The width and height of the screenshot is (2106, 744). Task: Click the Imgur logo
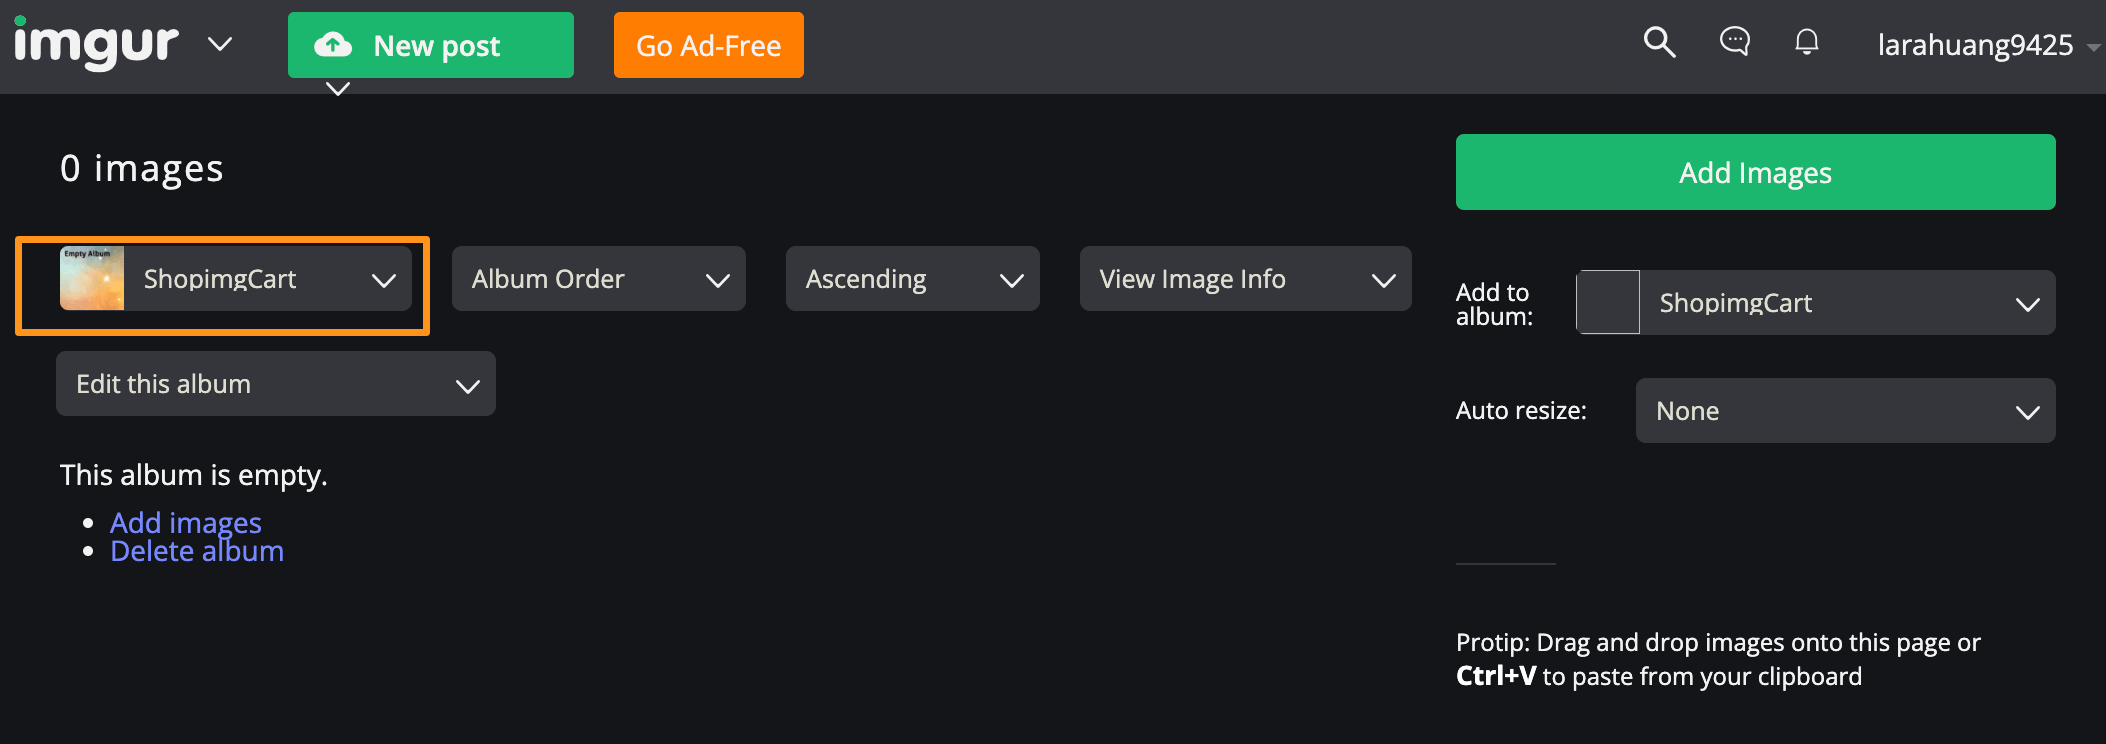96,44
